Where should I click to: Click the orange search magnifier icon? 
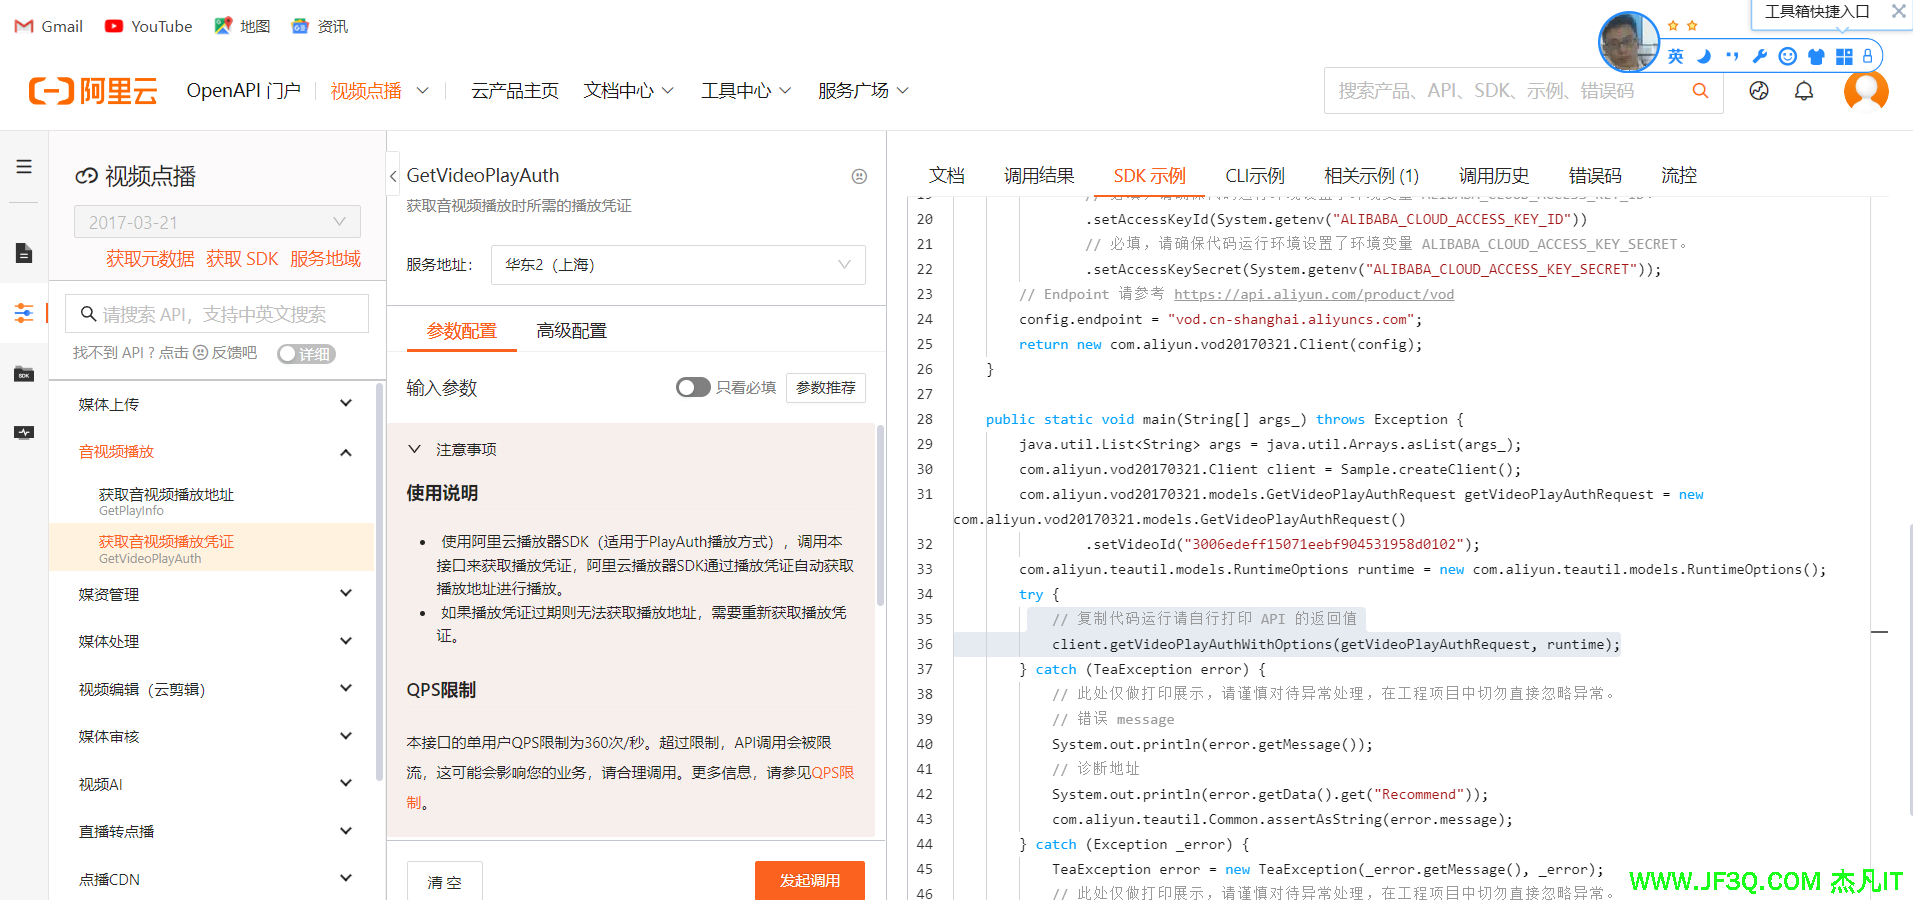[1699, 91]
